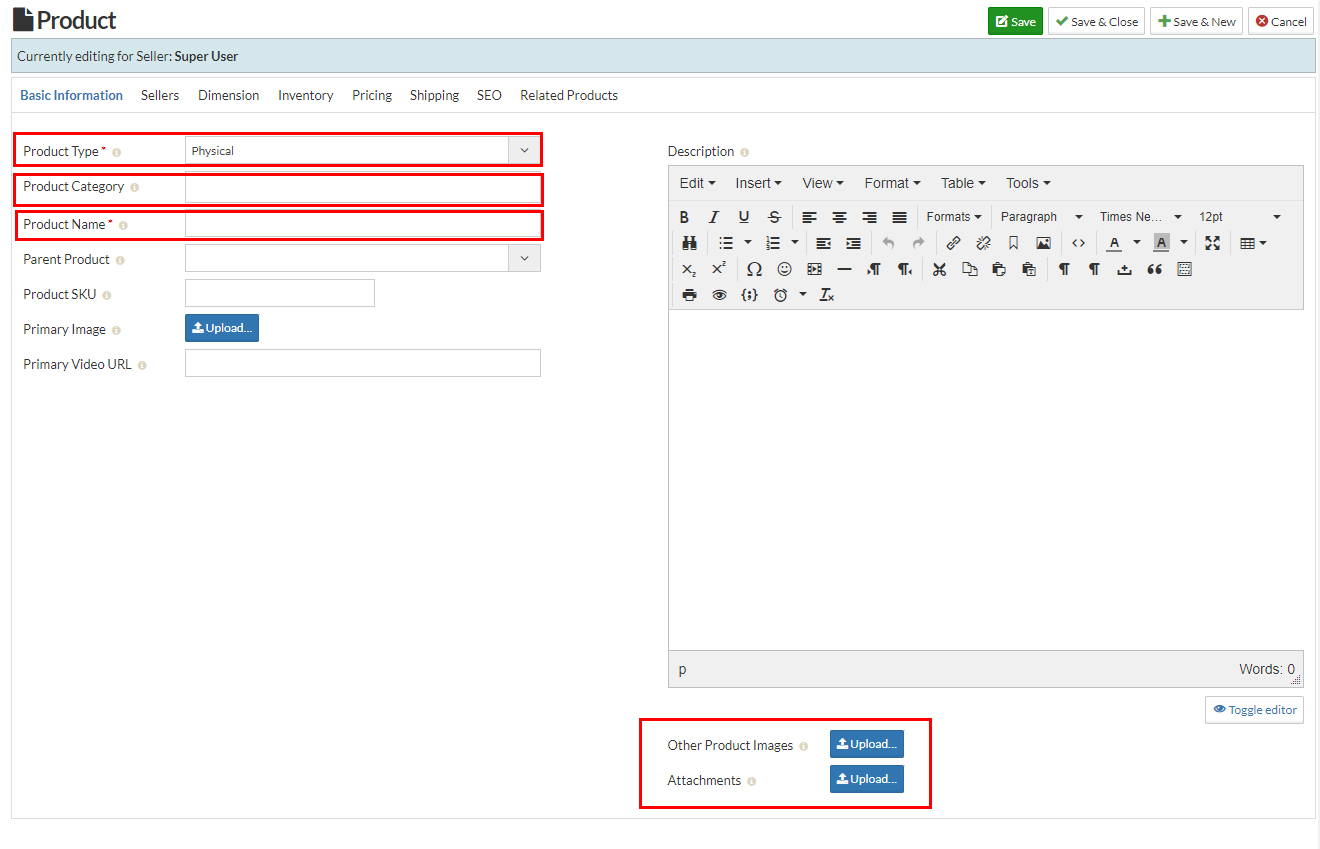
Task: Open the Product Type dropdown
Action: pos(523,149)
